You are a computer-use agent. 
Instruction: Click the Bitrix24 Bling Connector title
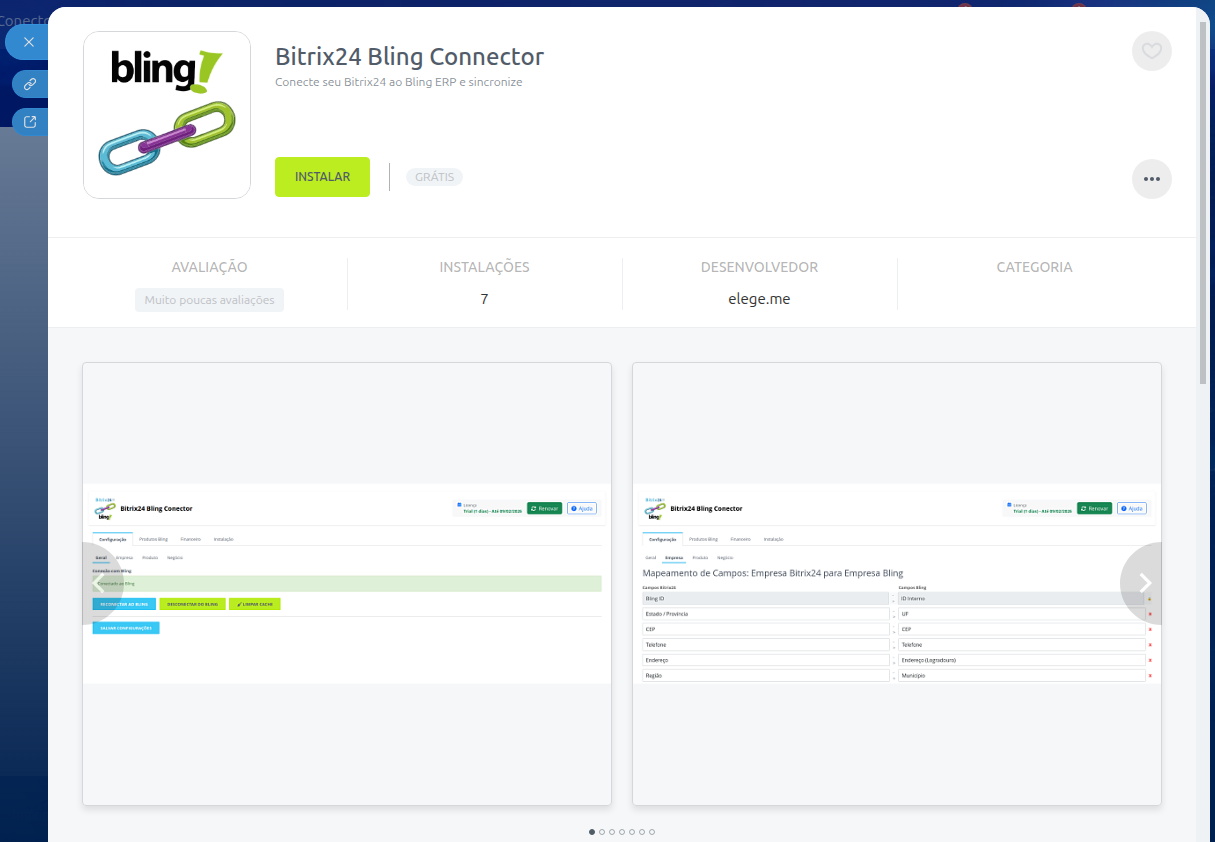pos(409,56)
